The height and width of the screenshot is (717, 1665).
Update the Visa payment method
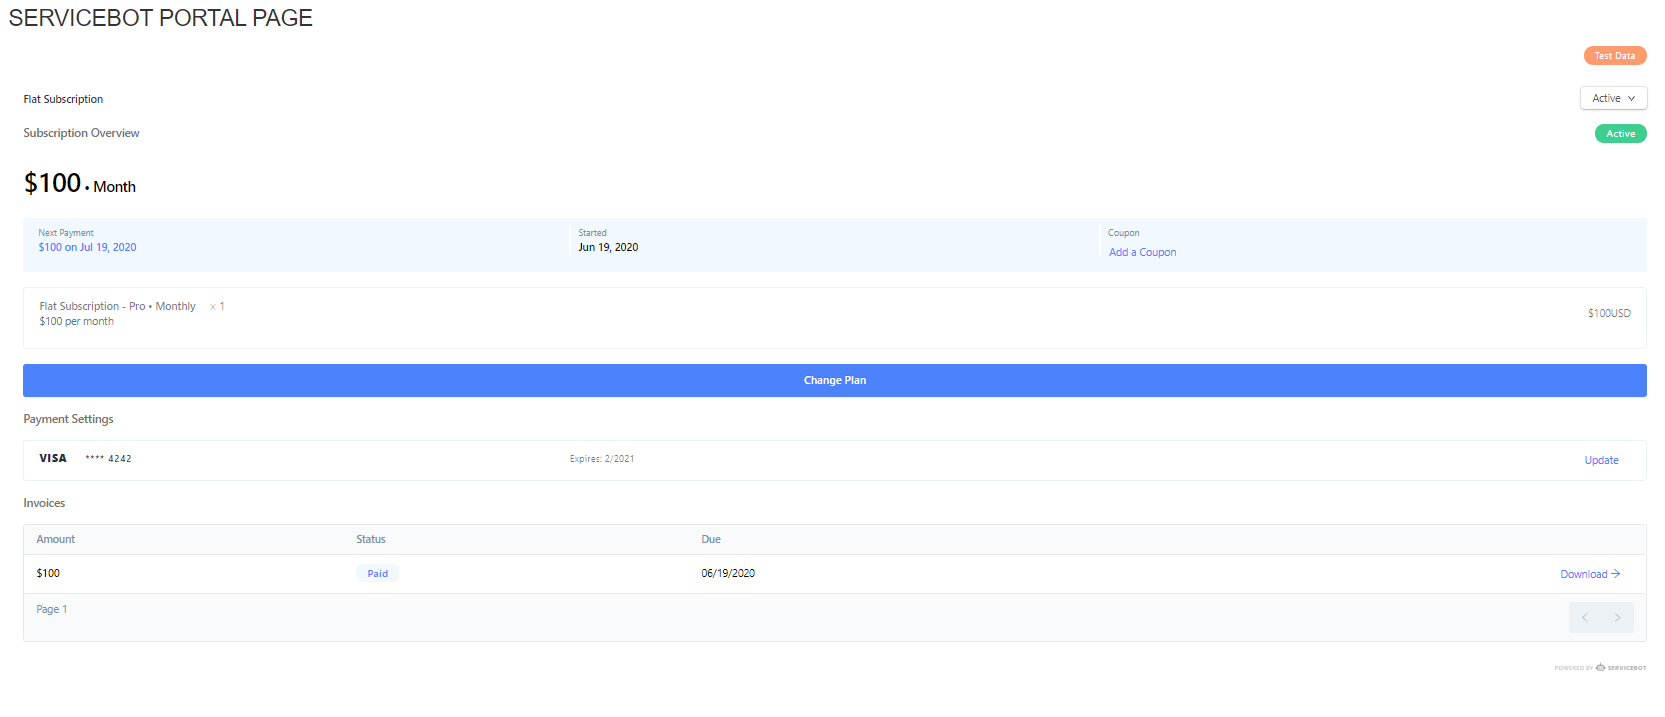(1600, 460)
